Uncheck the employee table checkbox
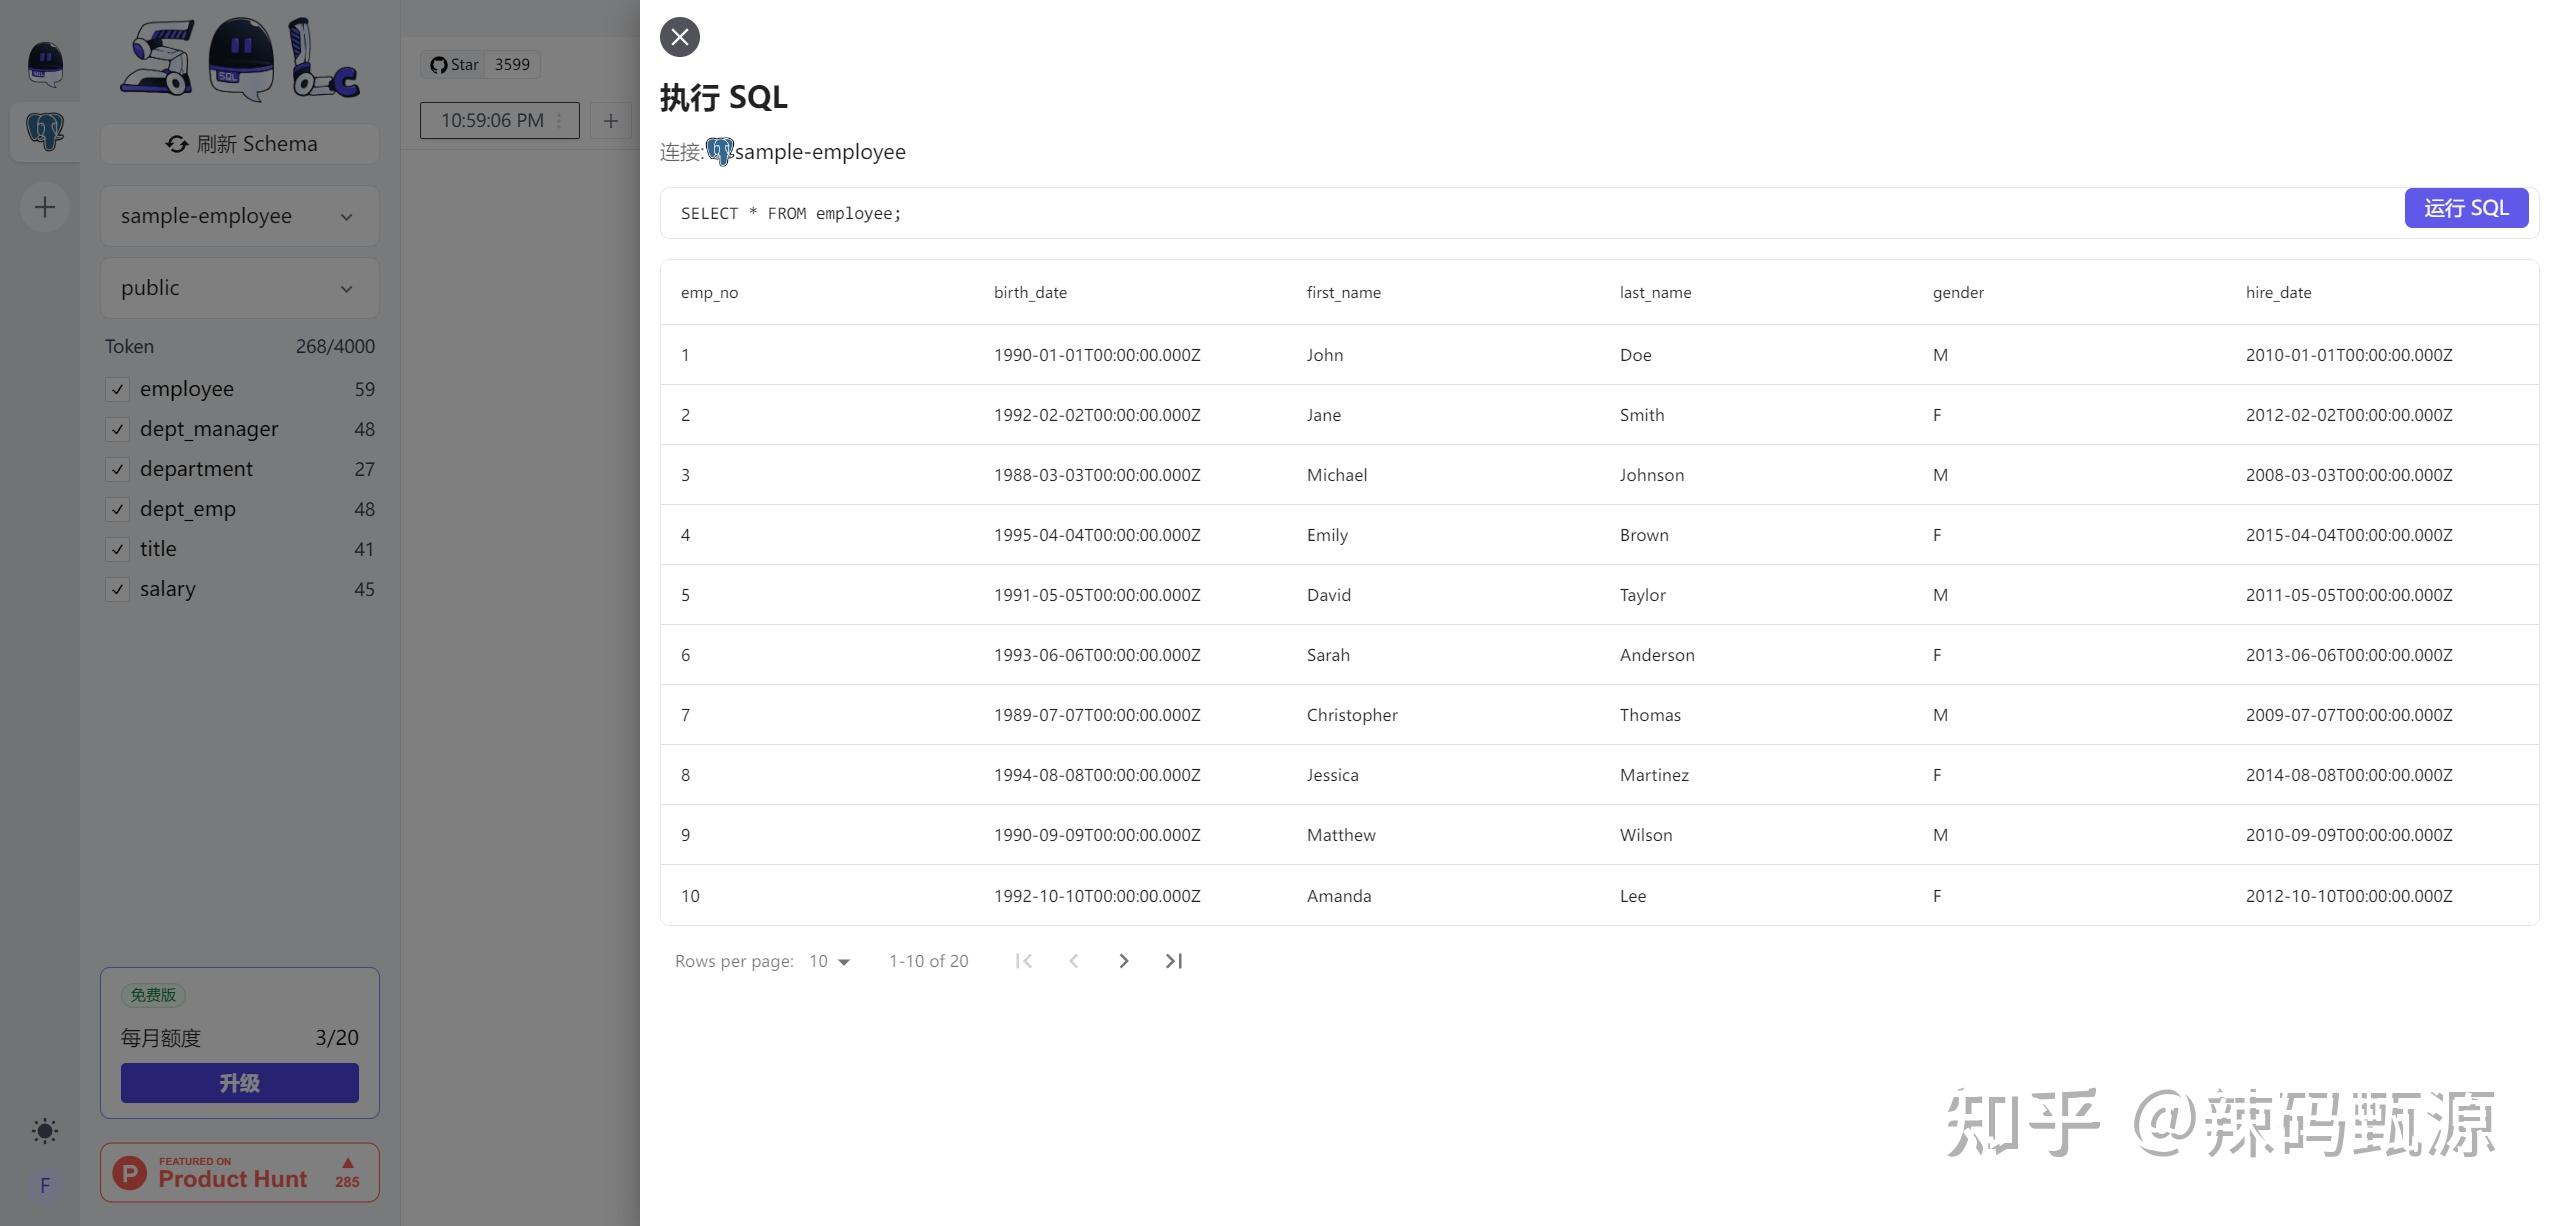 (117, 389)
